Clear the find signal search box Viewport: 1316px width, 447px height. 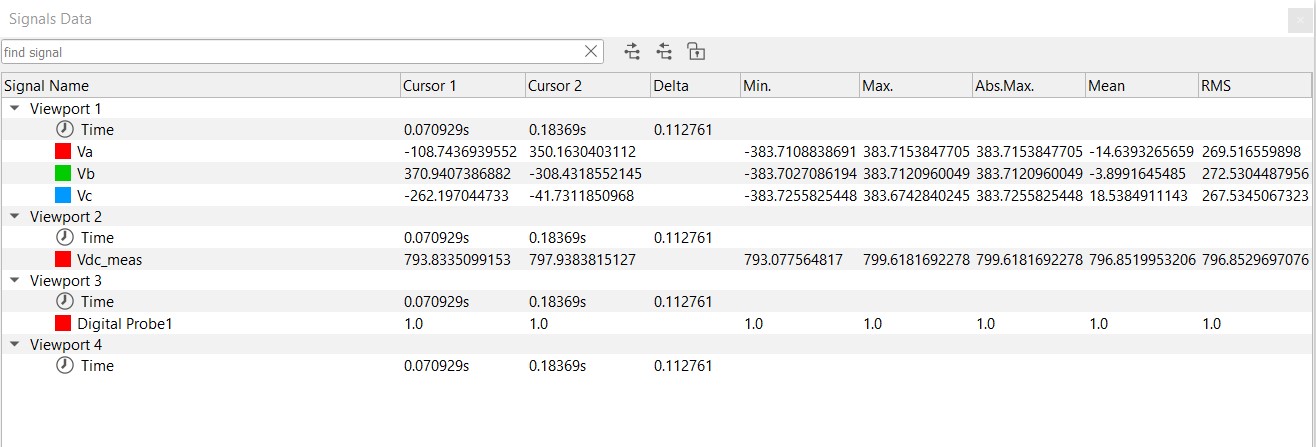click(590, 51)
